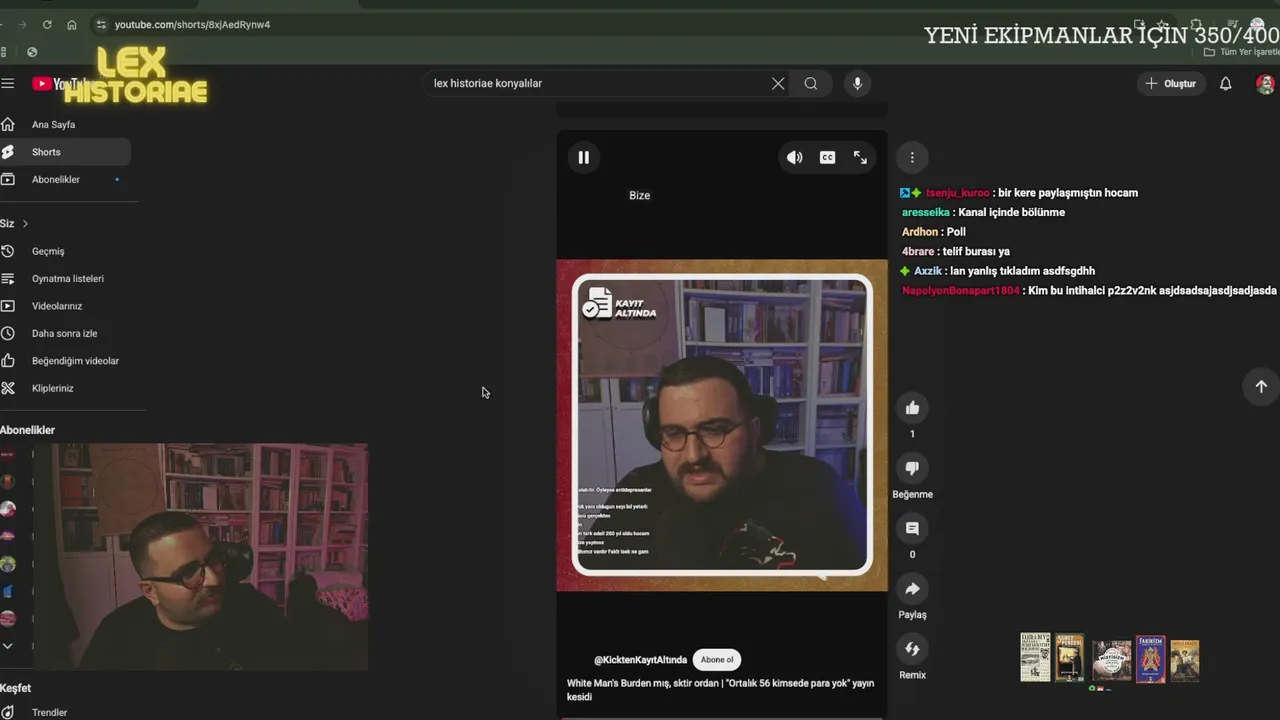Screen dimensions: 1280x720
Task: Open site info icon in address bar
Action: click(101, 24)
